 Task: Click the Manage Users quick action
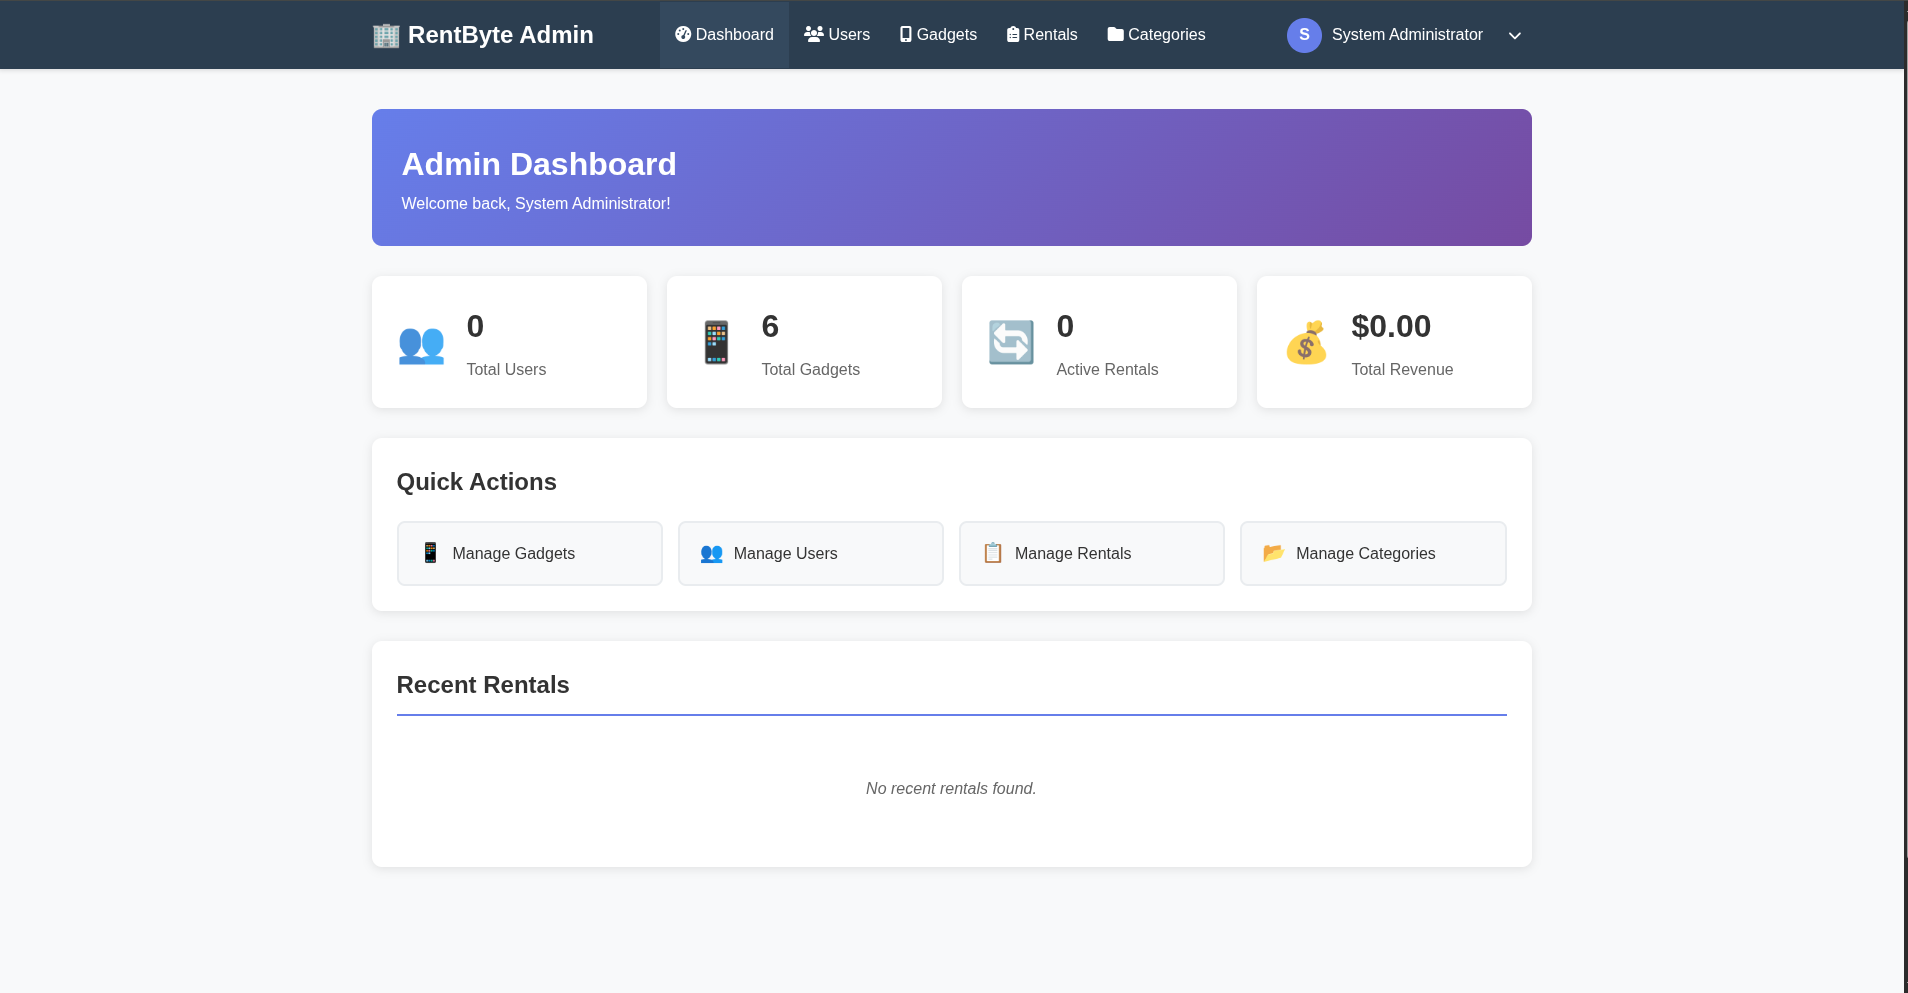tap(810, 553)
